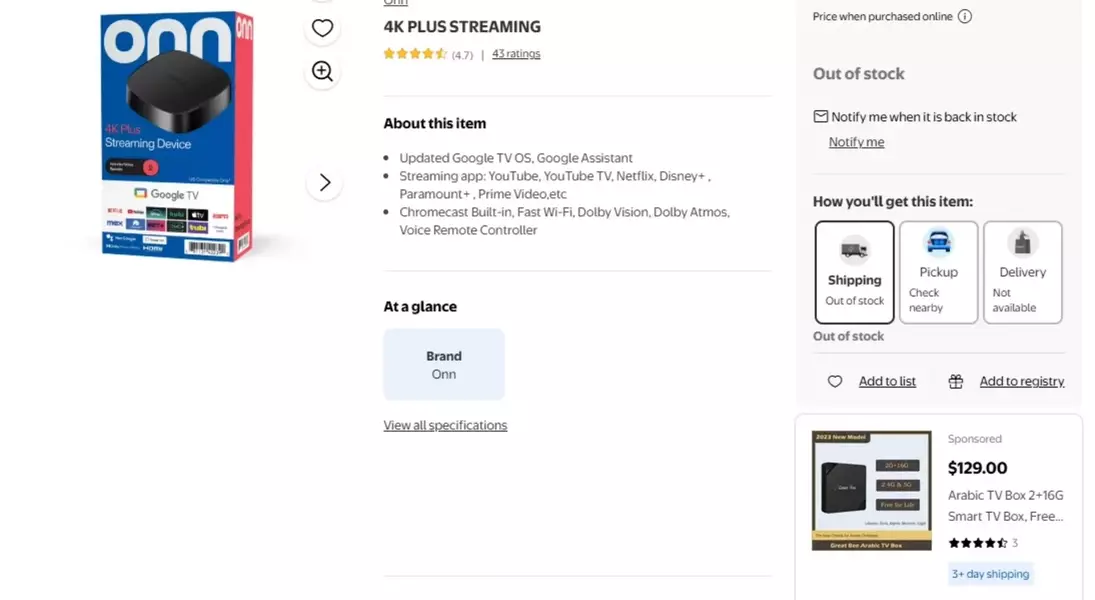The image size is (1095, 600).
Task: Open the sponsored Arabic TV Box thumbnail
Action: click(x=871, y=490)
